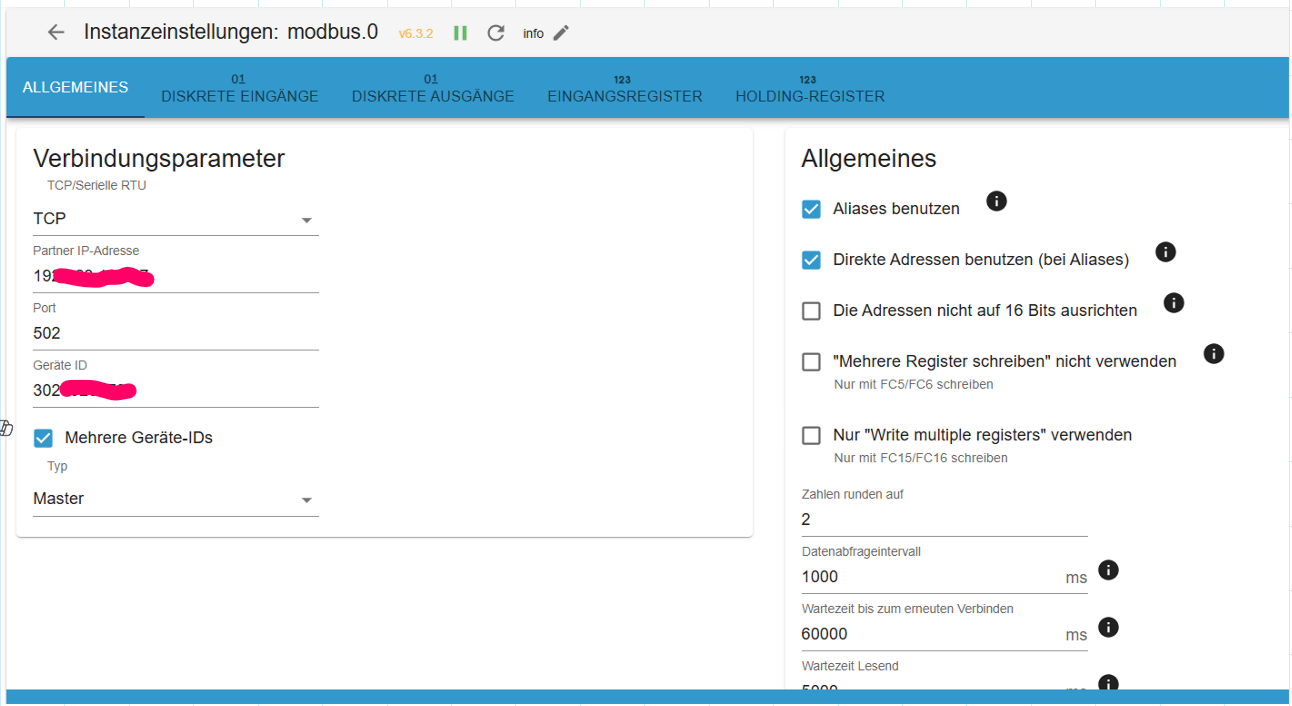Click the back arrow icon
1292x706 pixels.
[56, 33]
